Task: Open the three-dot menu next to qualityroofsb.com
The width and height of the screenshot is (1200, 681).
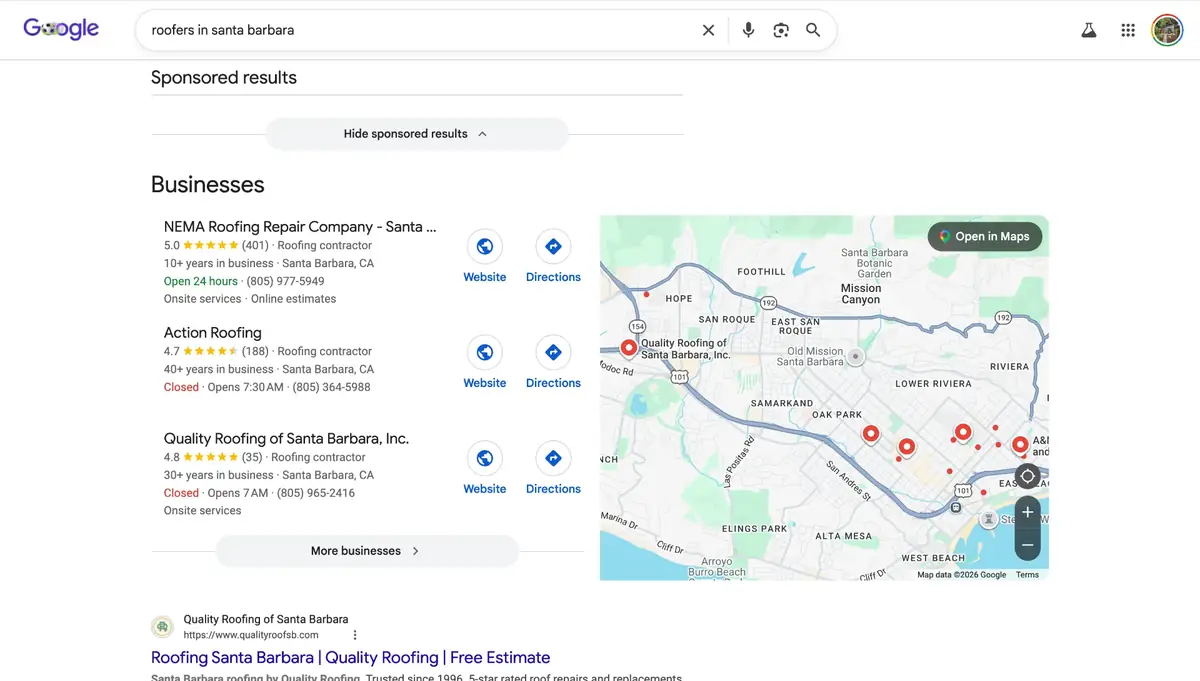Action: click(x=354, y=635)
